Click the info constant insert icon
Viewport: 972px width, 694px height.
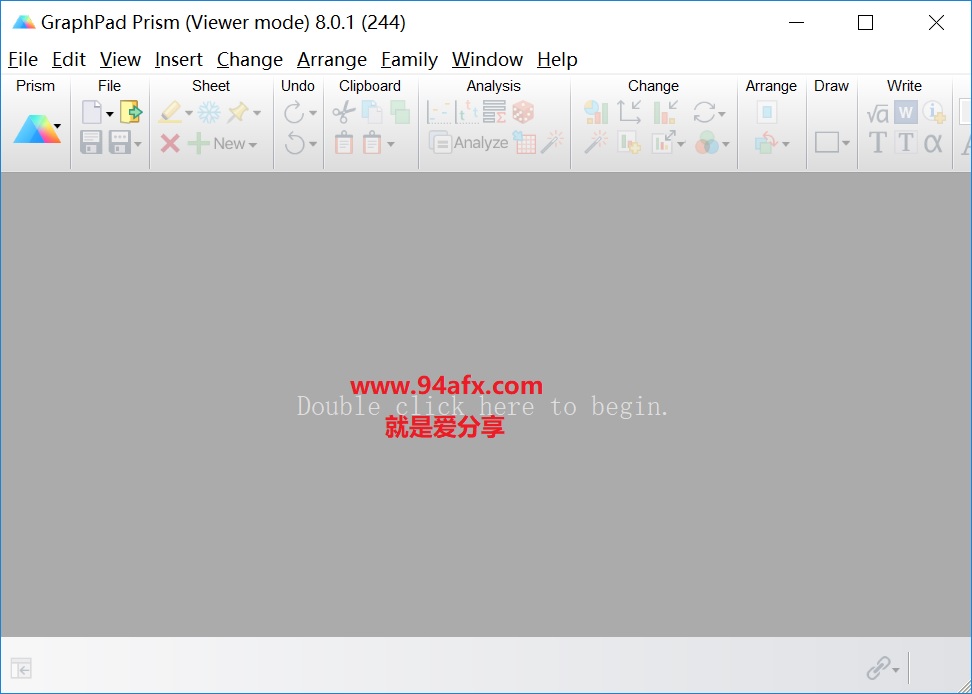click(x=934, y=112)
